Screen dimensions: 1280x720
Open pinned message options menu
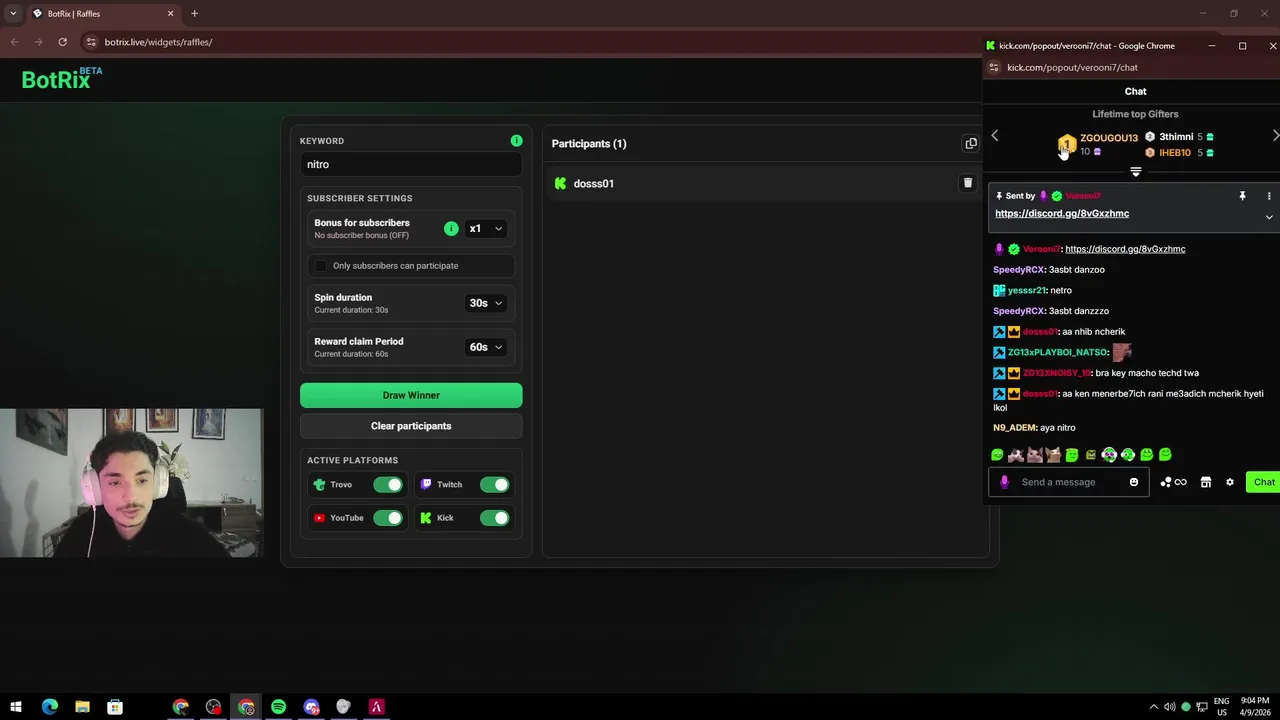[x=1268, y=197]
